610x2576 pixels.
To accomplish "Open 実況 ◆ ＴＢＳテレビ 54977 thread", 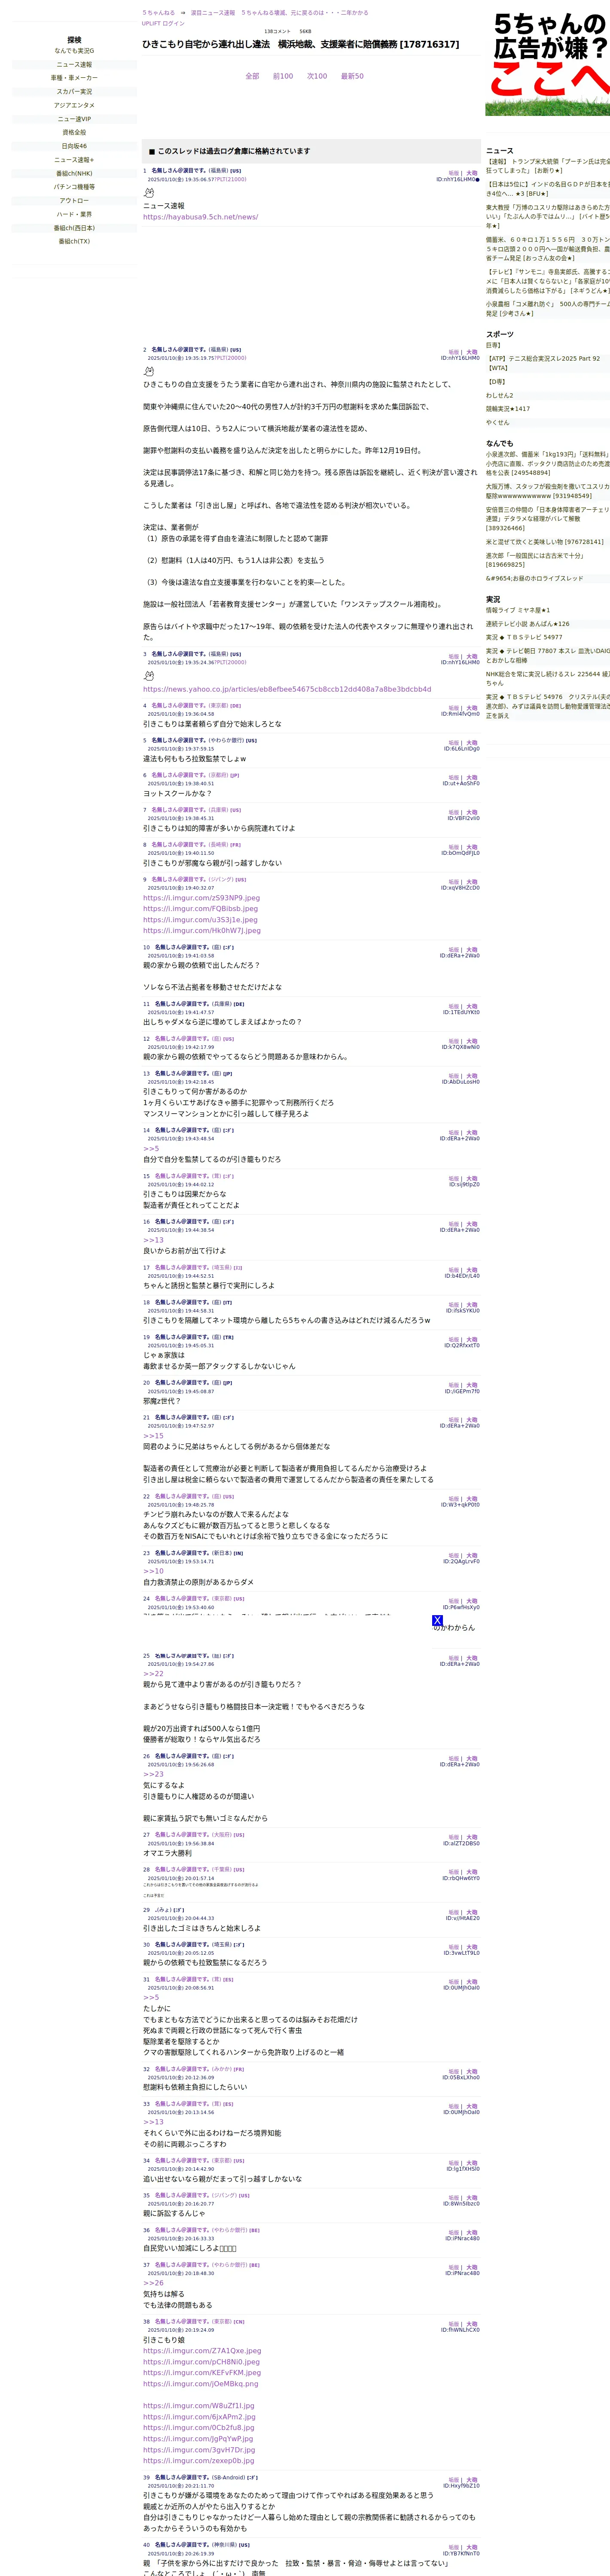I will [524, 637].
